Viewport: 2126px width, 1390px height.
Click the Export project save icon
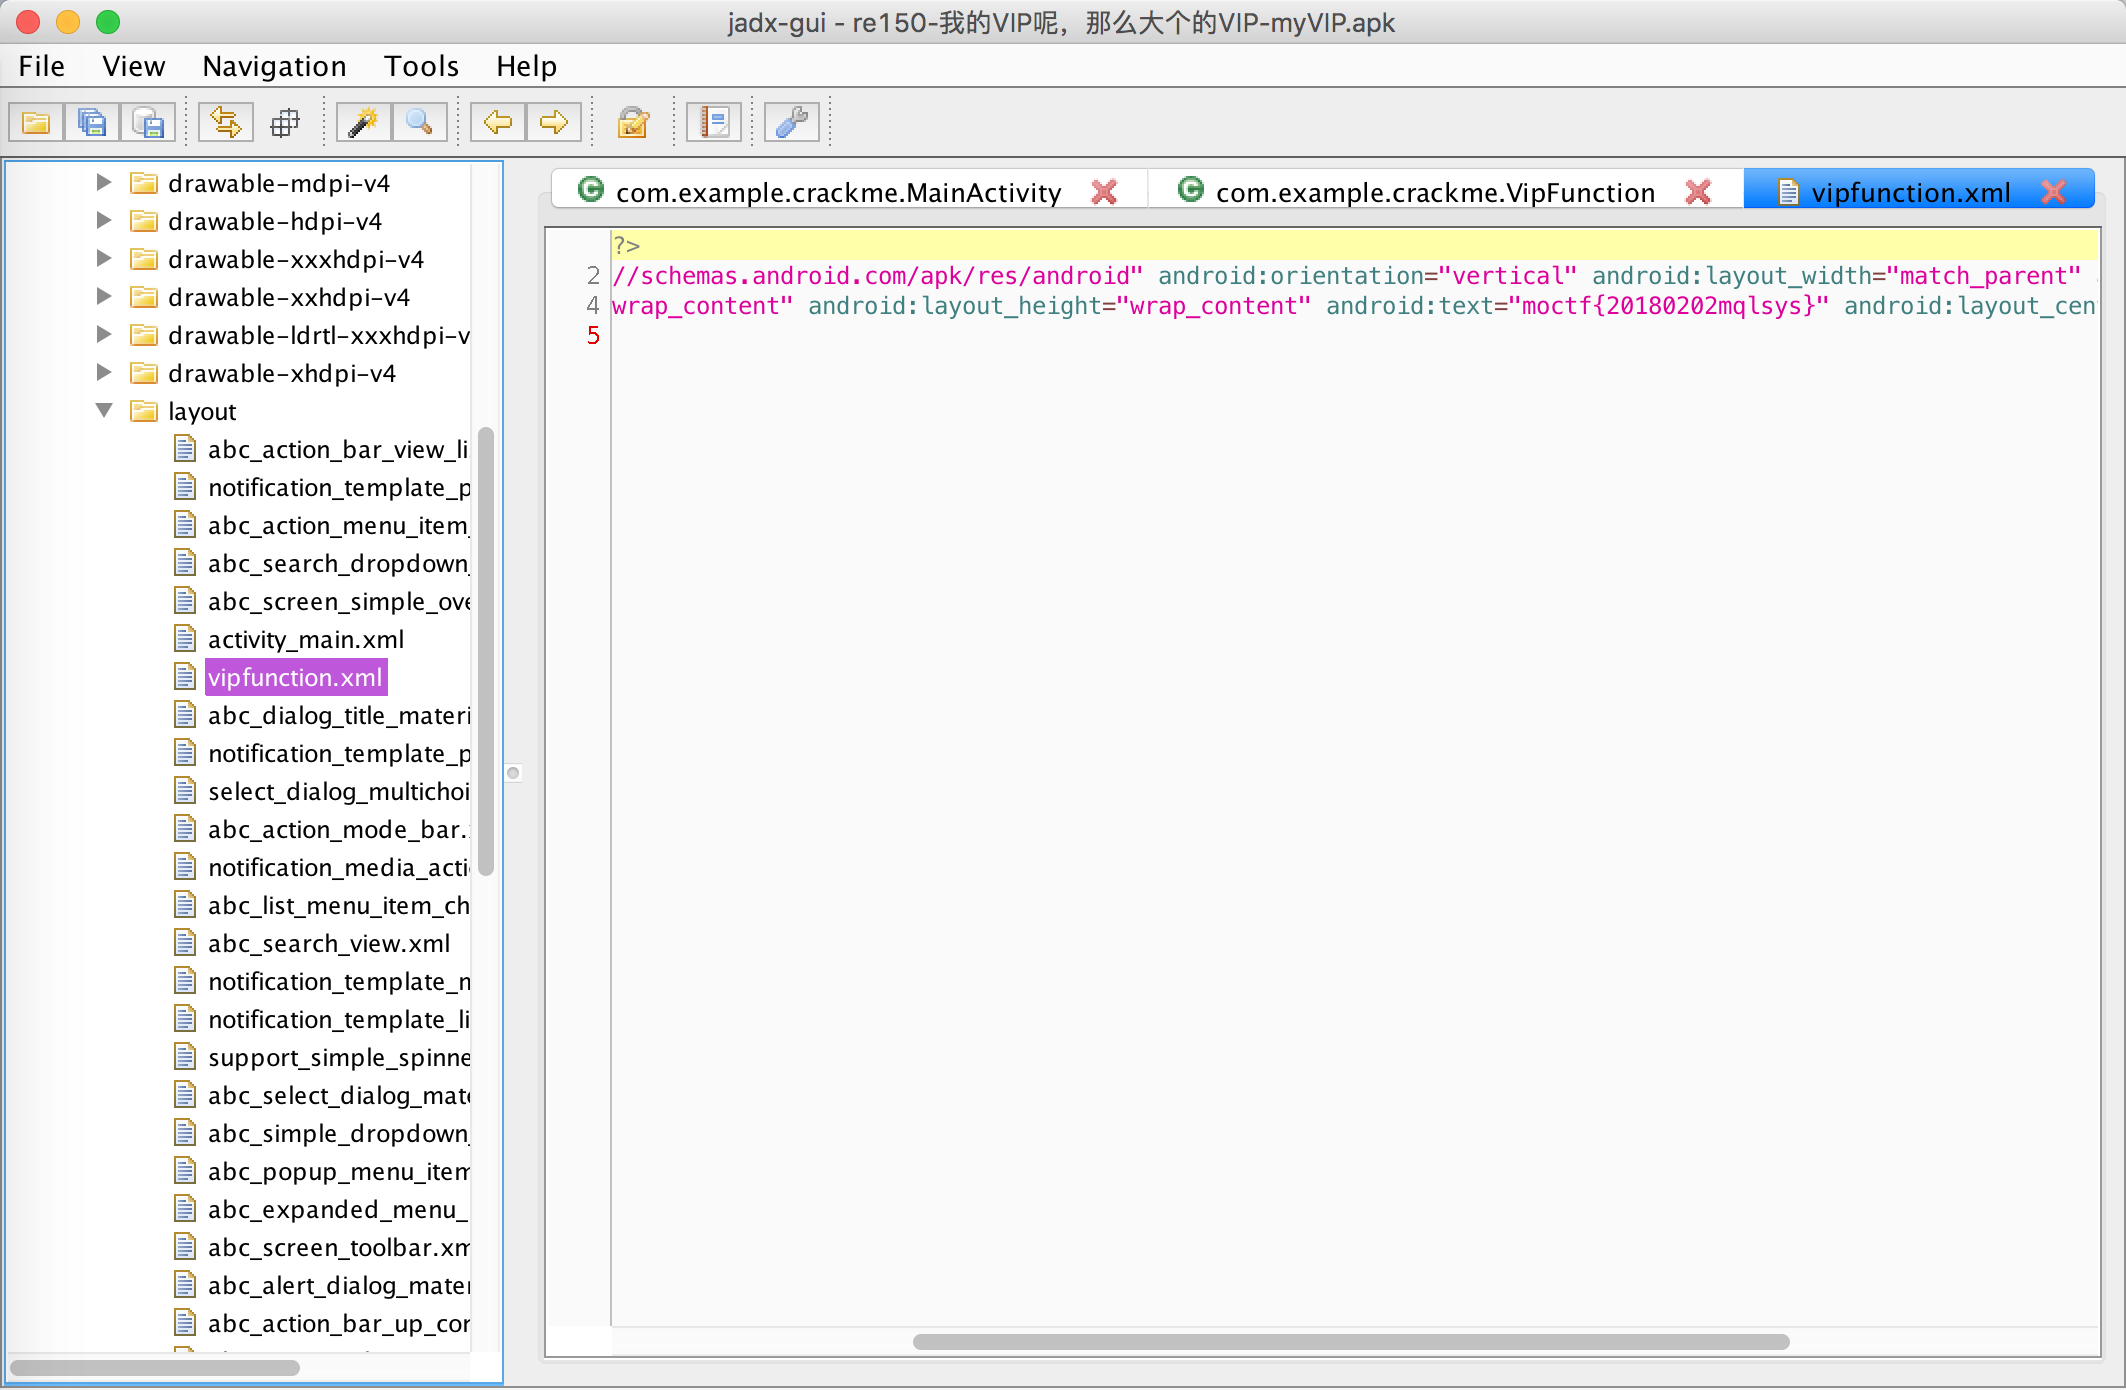click(x=148, y=123)
